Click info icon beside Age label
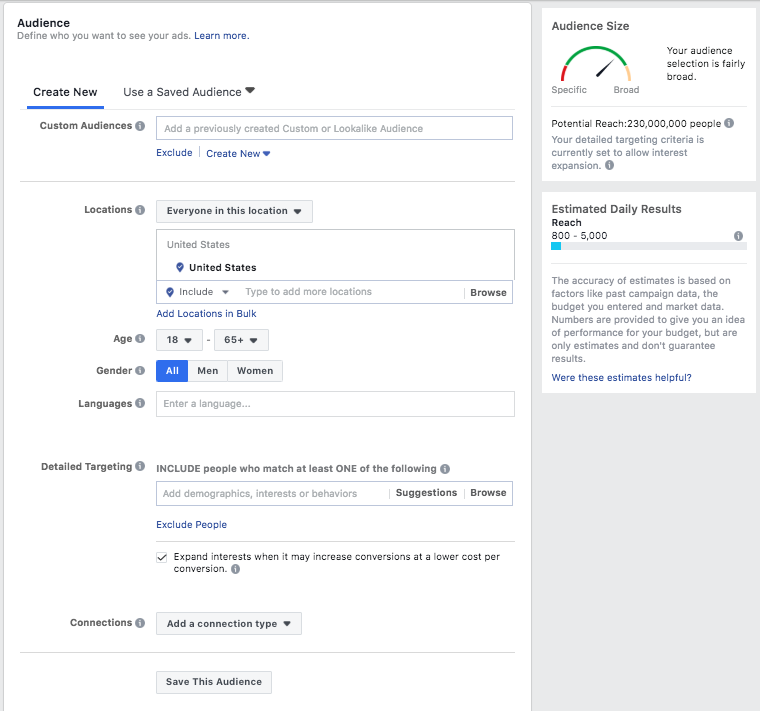760x711 pixels. (x=140, y=338)
